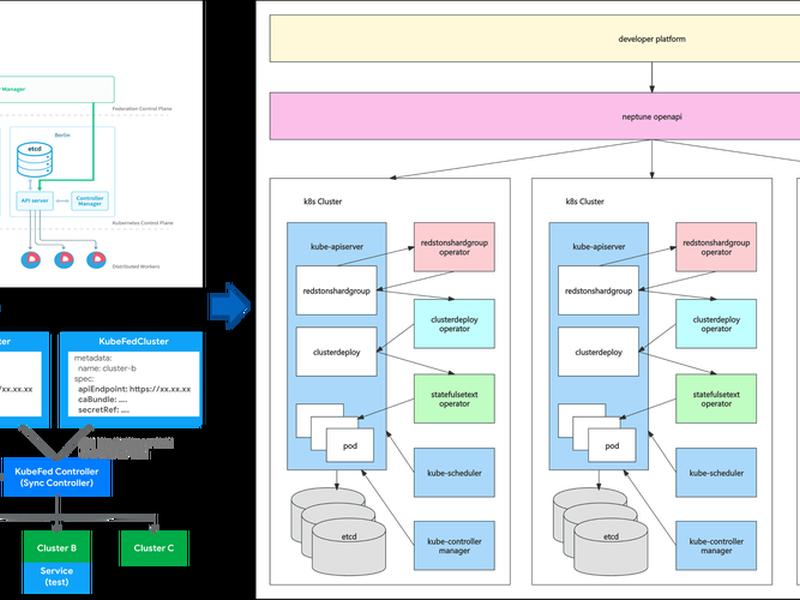Click the secretRef line in cluster-b card

[x=104, y=409]
